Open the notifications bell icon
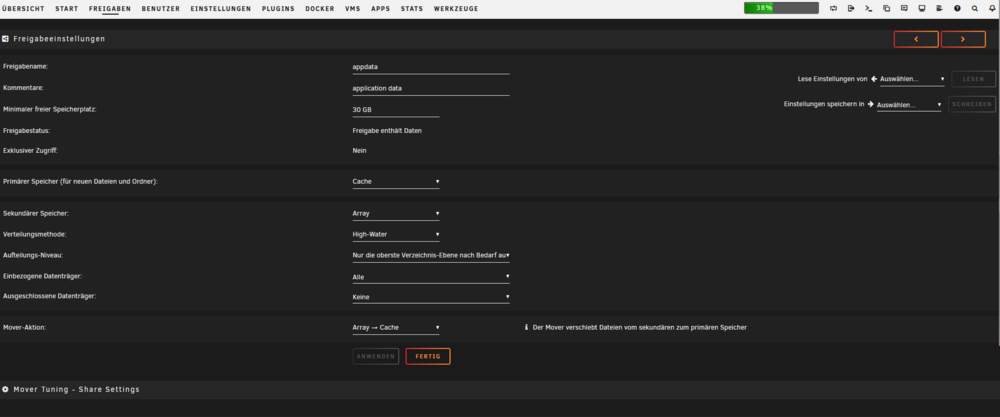The width and height of the screenshot is (1000, 417). [992, 8]
